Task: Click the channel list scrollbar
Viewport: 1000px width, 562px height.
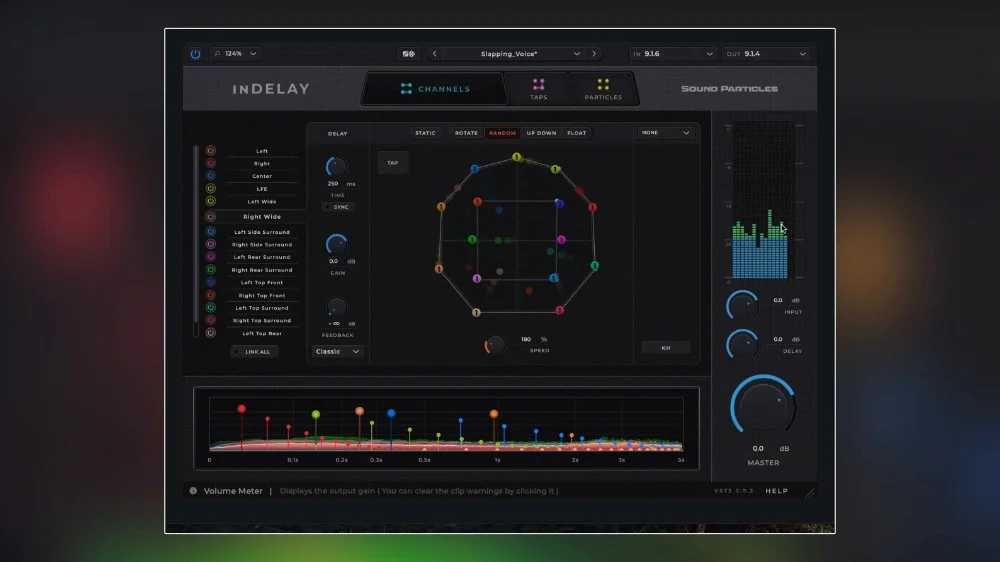Action: click(x=196, y=241)
